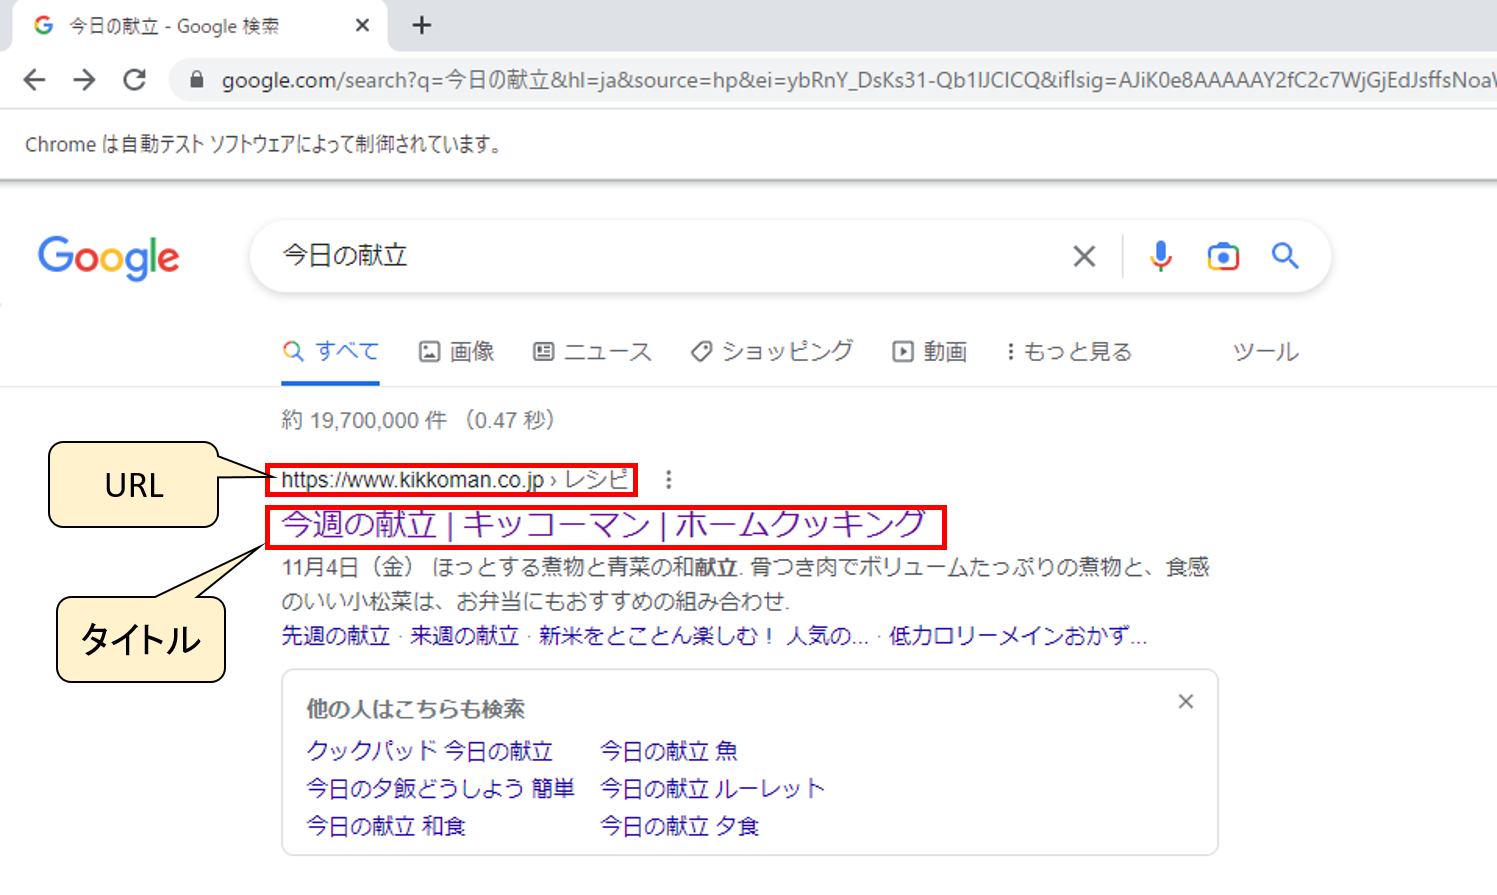Click the automation notice Chrome は自動テスト
Viewport: 1497px width, 895px height.
click(x=264, y=145)
